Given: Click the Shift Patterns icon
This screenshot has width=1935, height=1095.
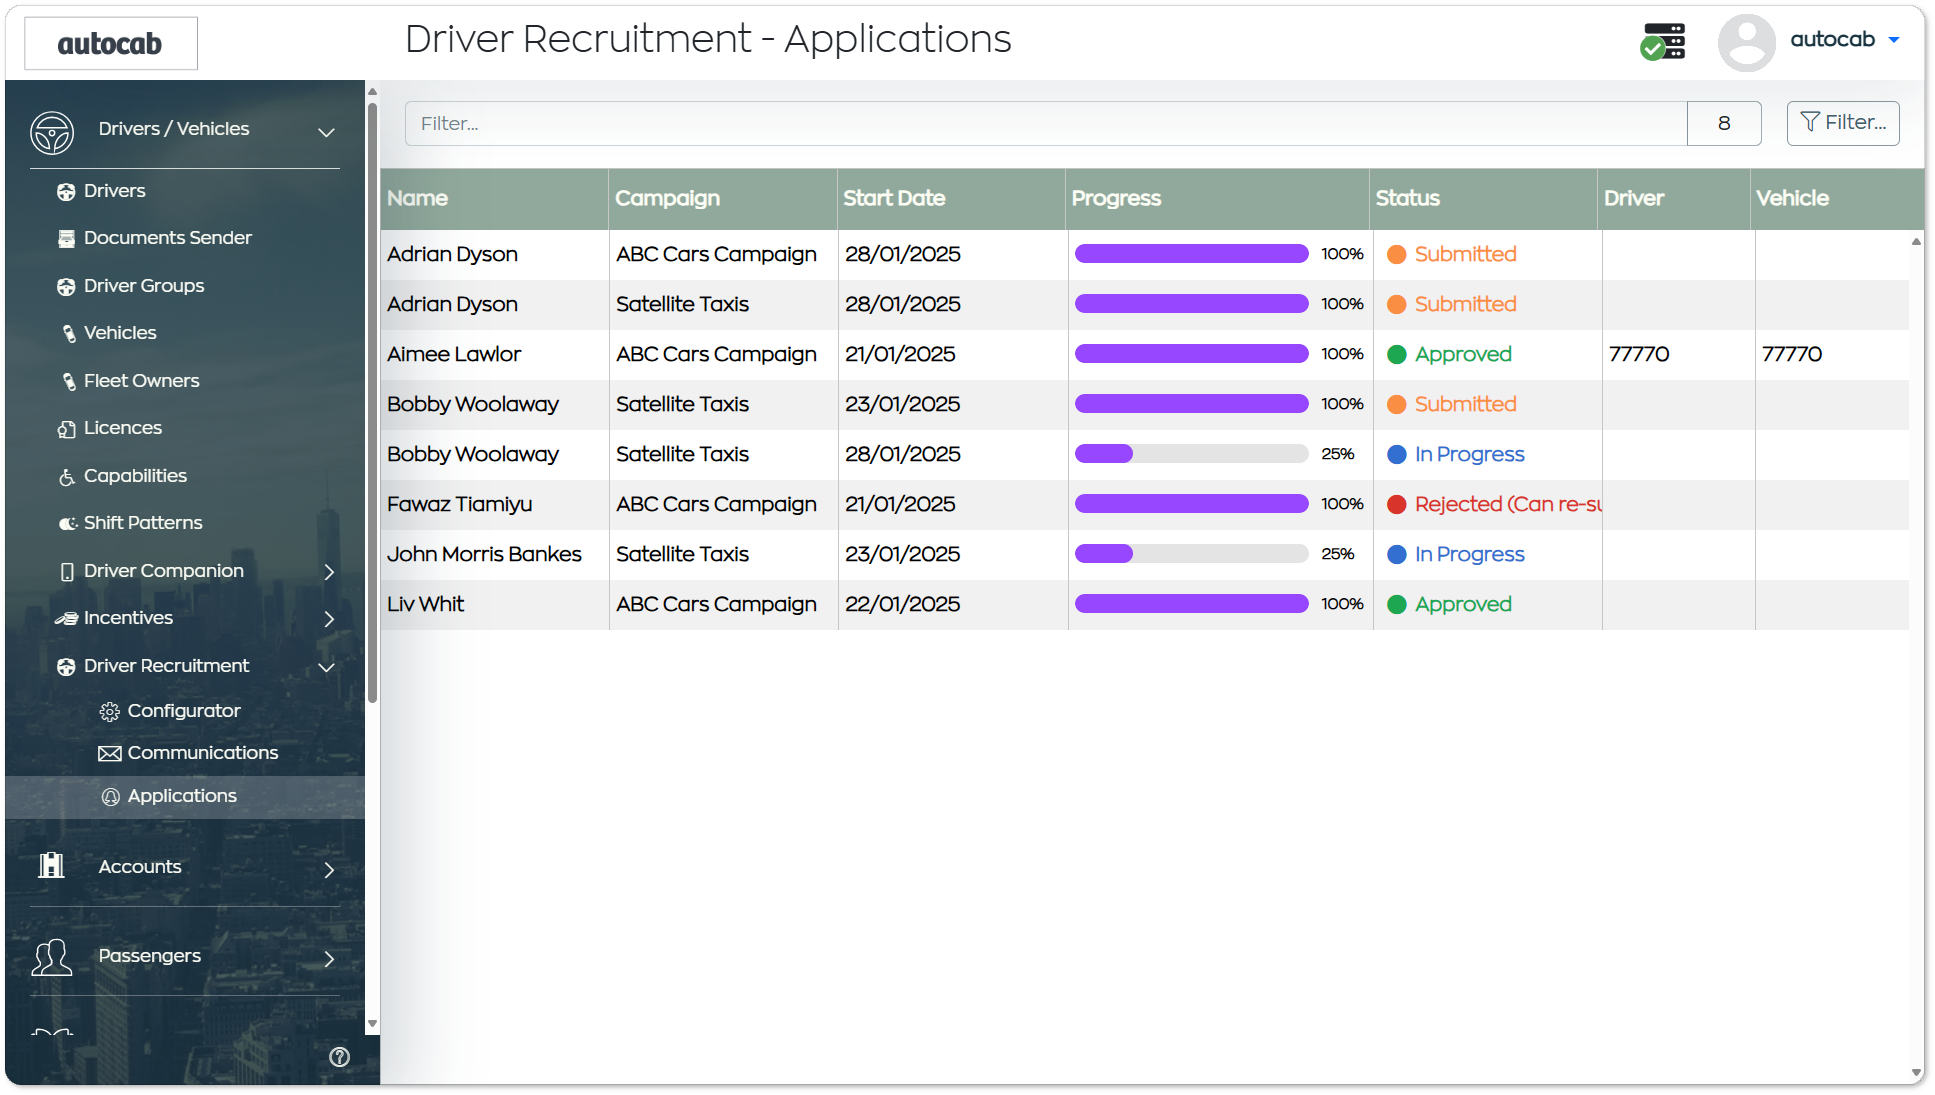Looking at the screenshot, I should click(x=67, y=524).
